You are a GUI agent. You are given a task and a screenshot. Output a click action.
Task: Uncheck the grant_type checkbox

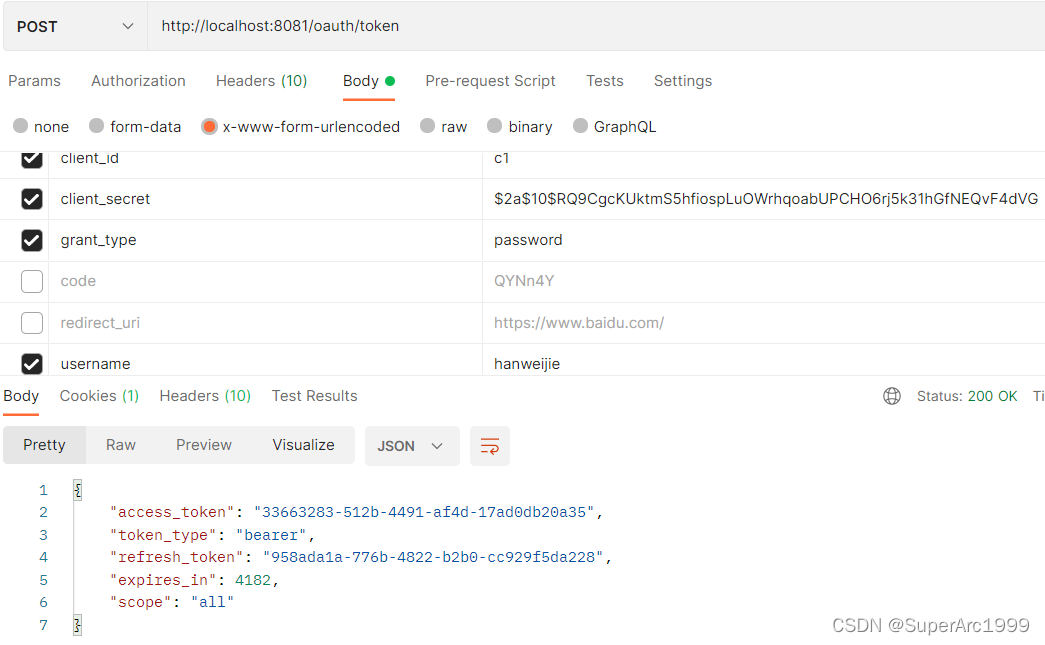click(31, 241)
